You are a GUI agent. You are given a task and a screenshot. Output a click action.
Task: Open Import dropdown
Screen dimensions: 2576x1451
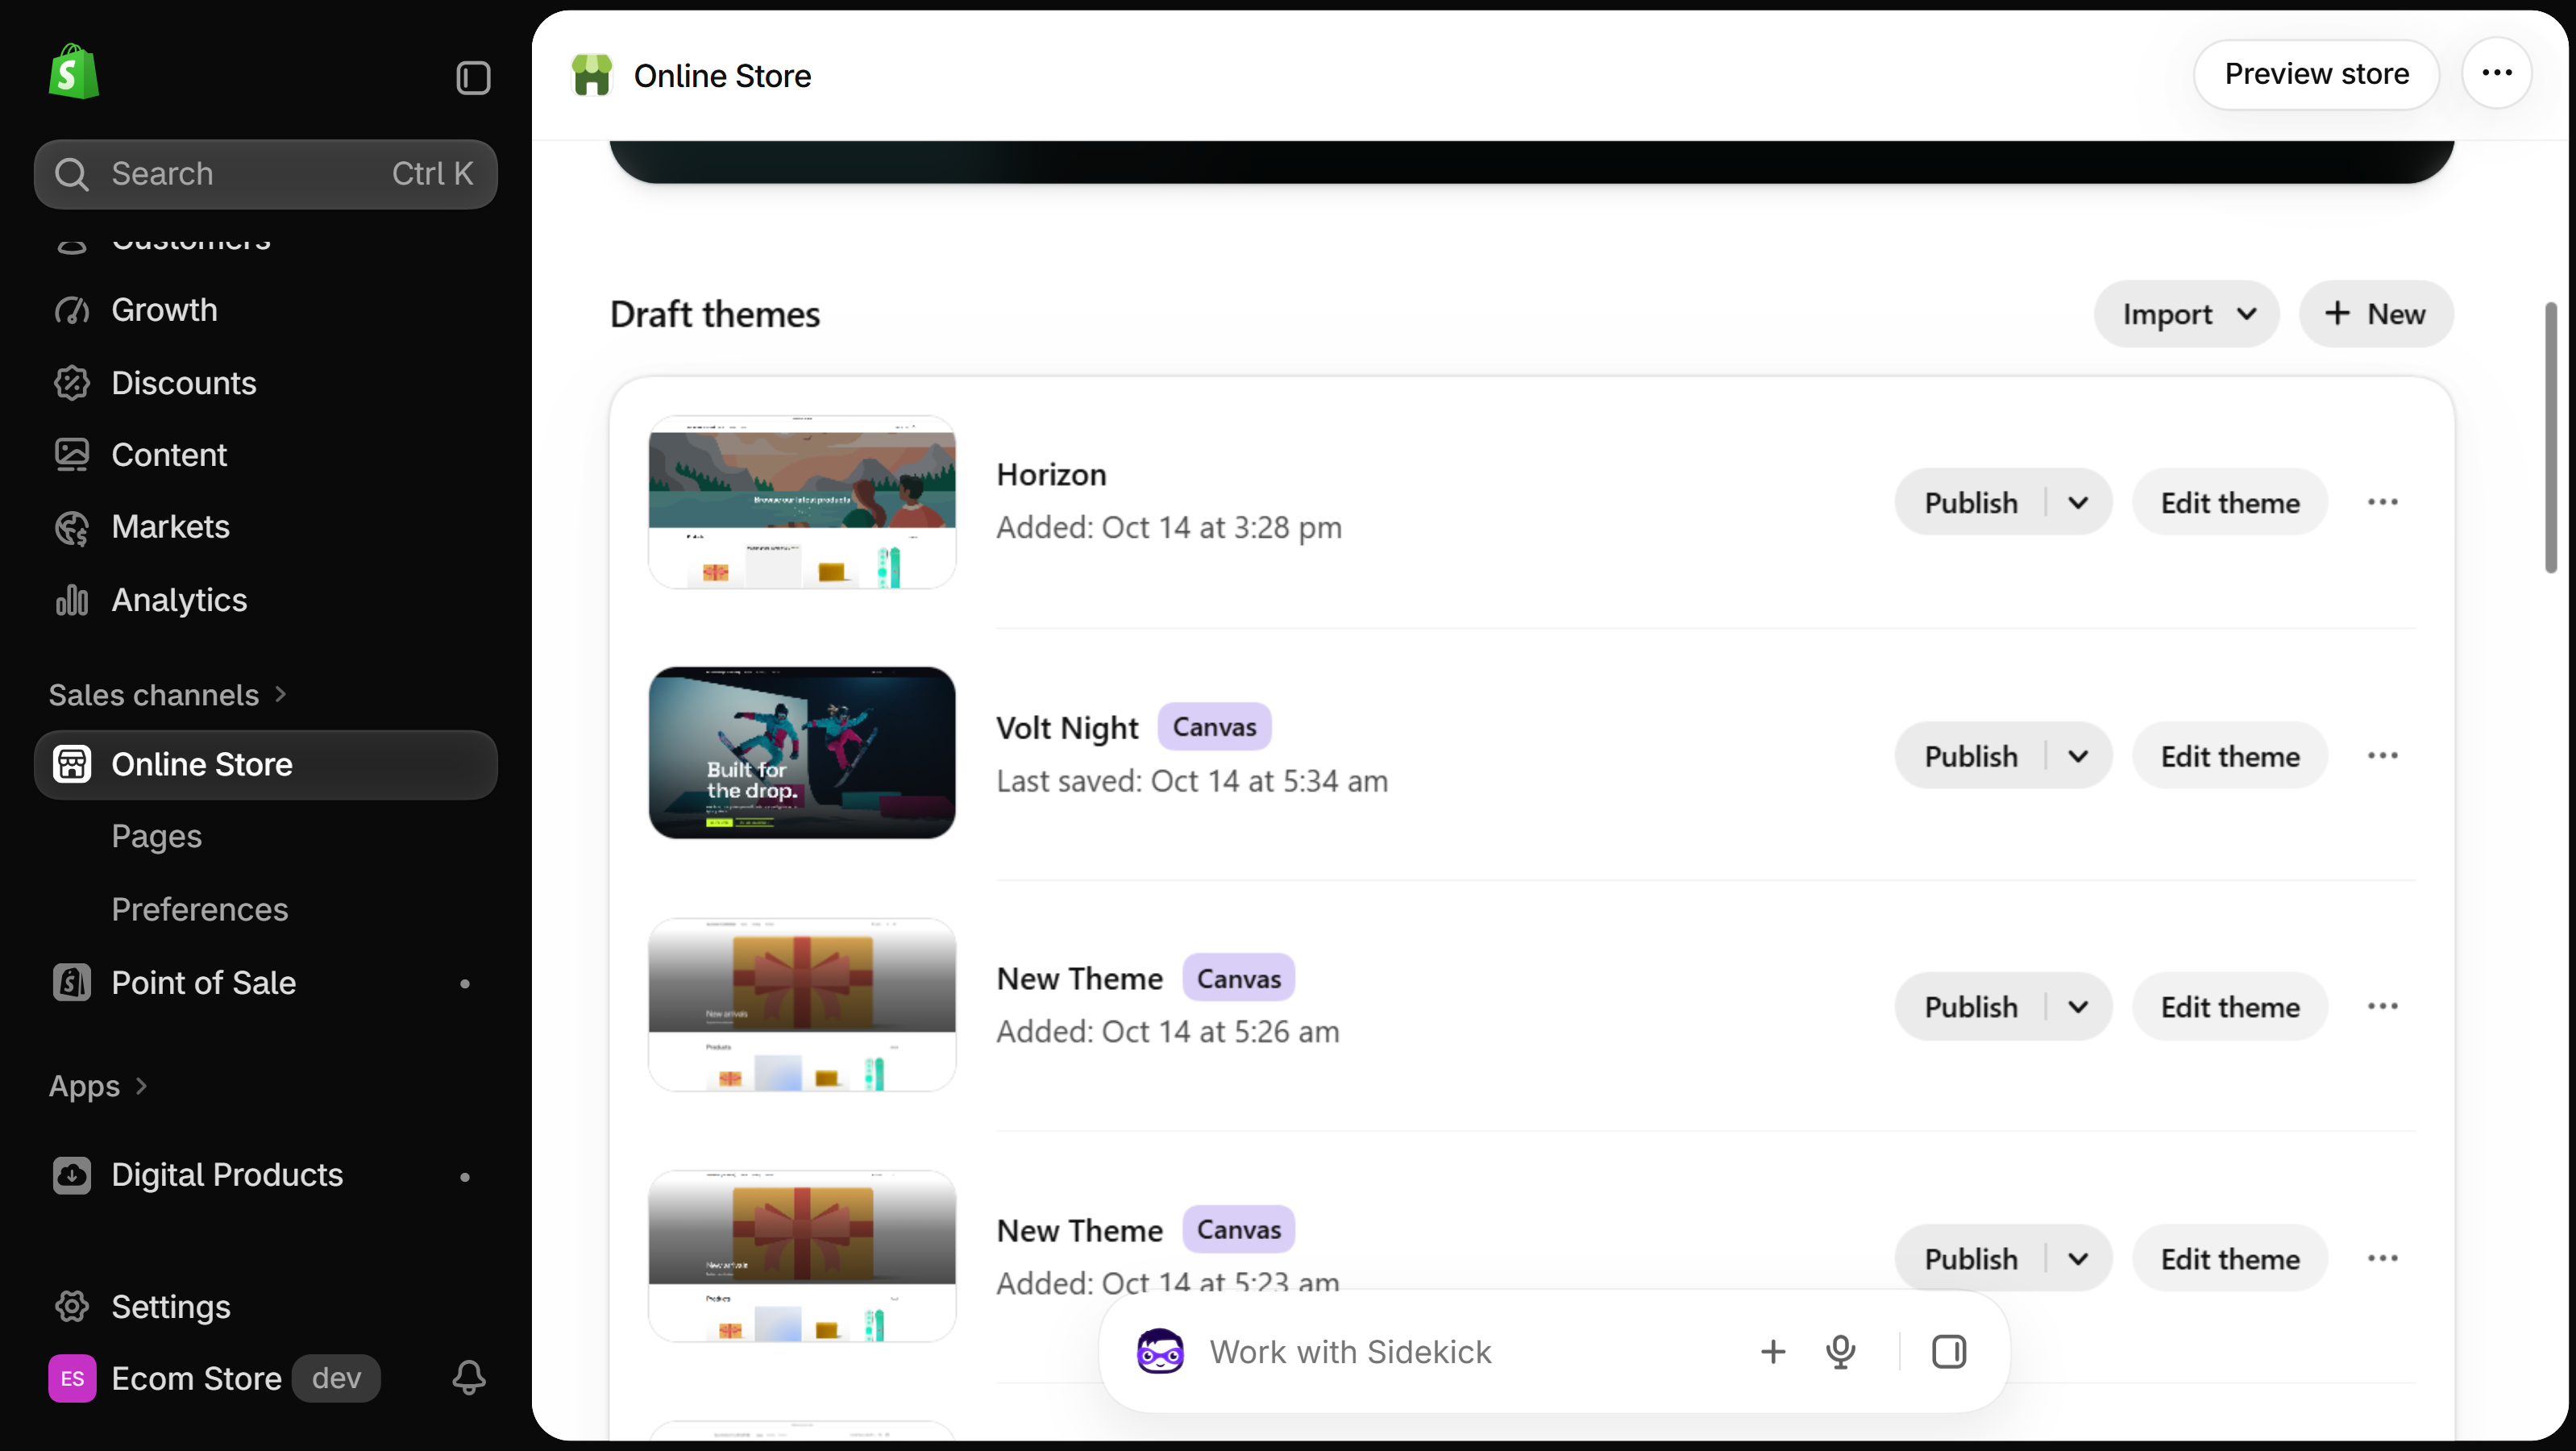tap(2186, 314)
